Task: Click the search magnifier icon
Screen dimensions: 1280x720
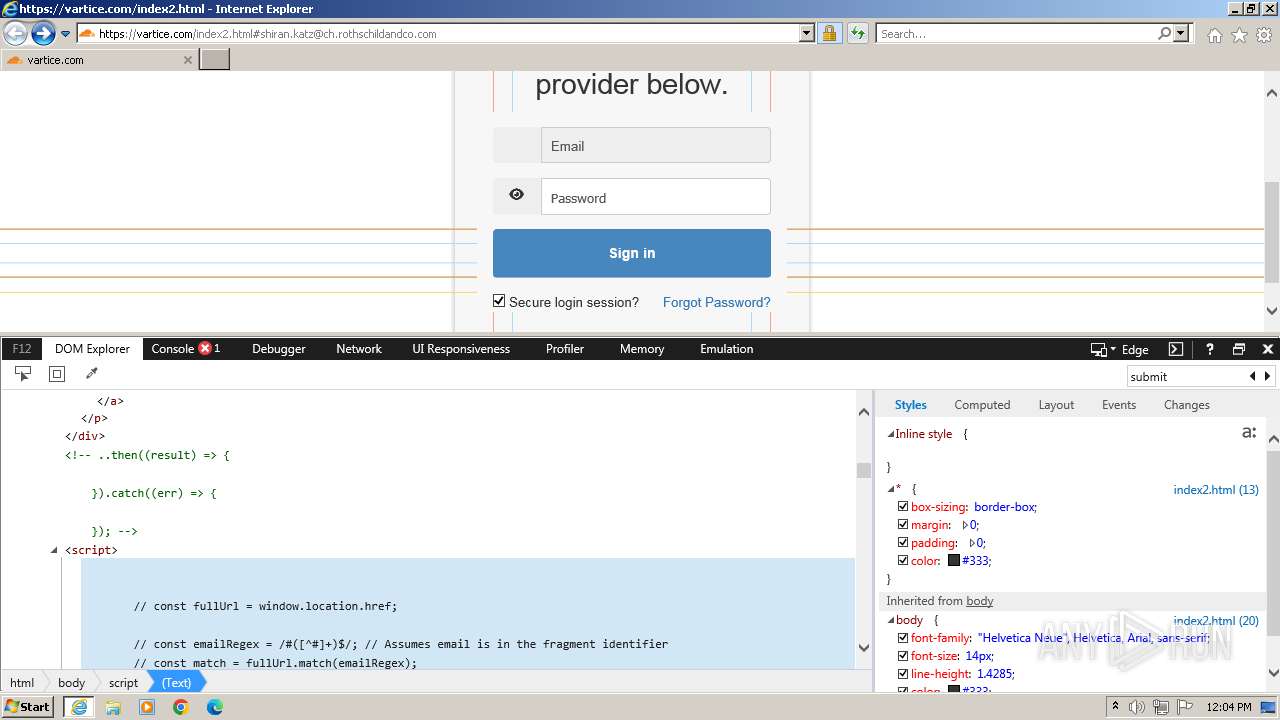Action: pos(1164,33)
